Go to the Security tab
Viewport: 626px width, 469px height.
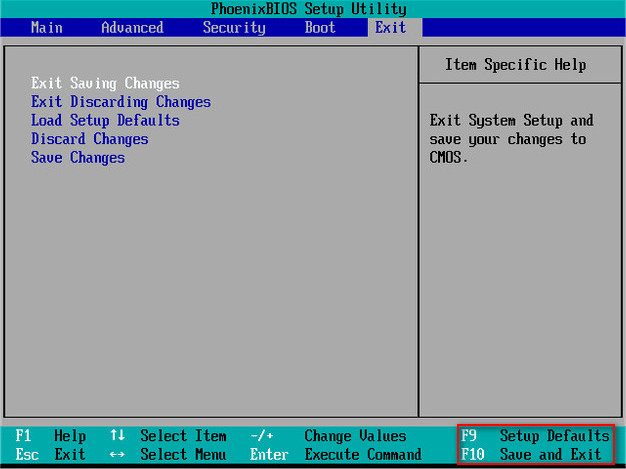click(233, 27)
